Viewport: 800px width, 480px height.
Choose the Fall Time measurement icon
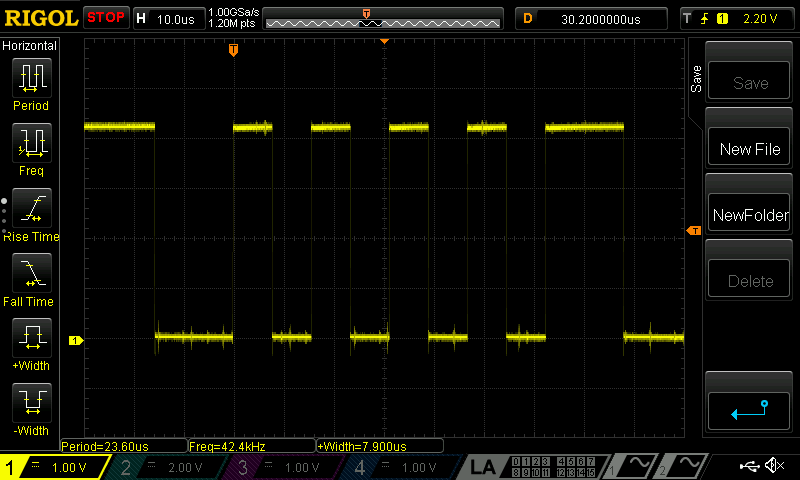[x=31, y=273]
